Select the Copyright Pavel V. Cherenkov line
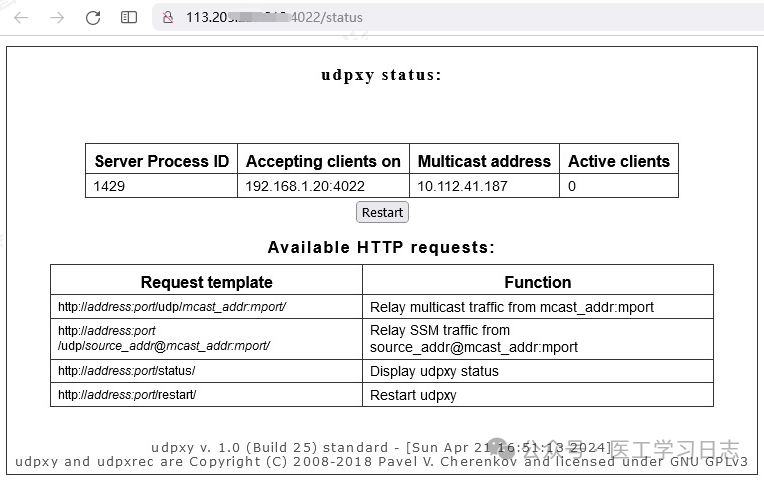Image resolution: width=764 pixels, height=480 pixels. [381, 461]
